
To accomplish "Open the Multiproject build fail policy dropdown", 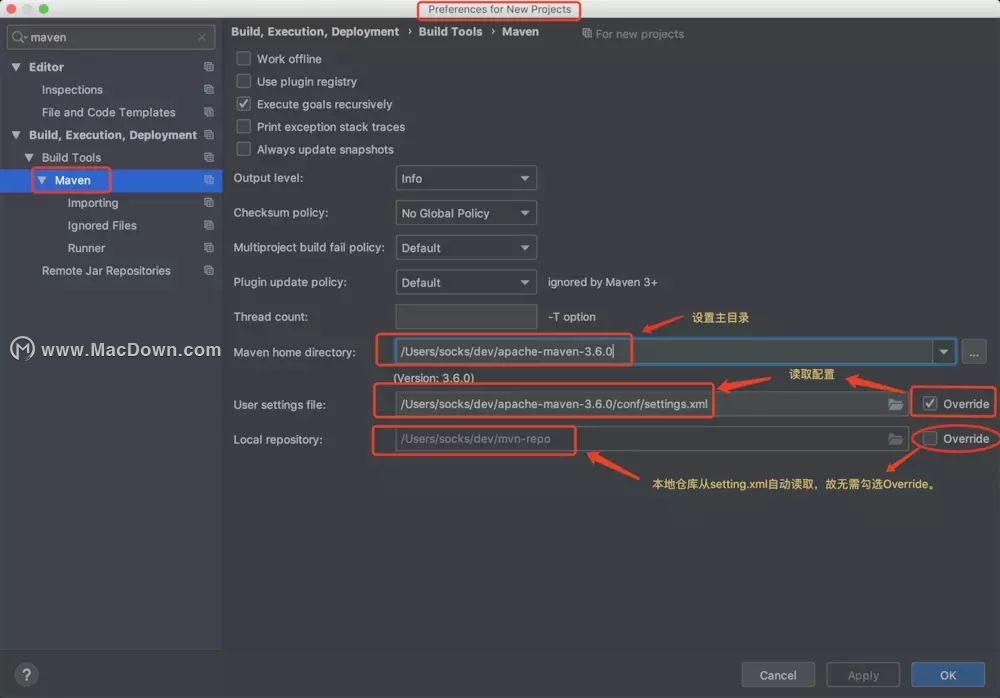I will [466, 248].
